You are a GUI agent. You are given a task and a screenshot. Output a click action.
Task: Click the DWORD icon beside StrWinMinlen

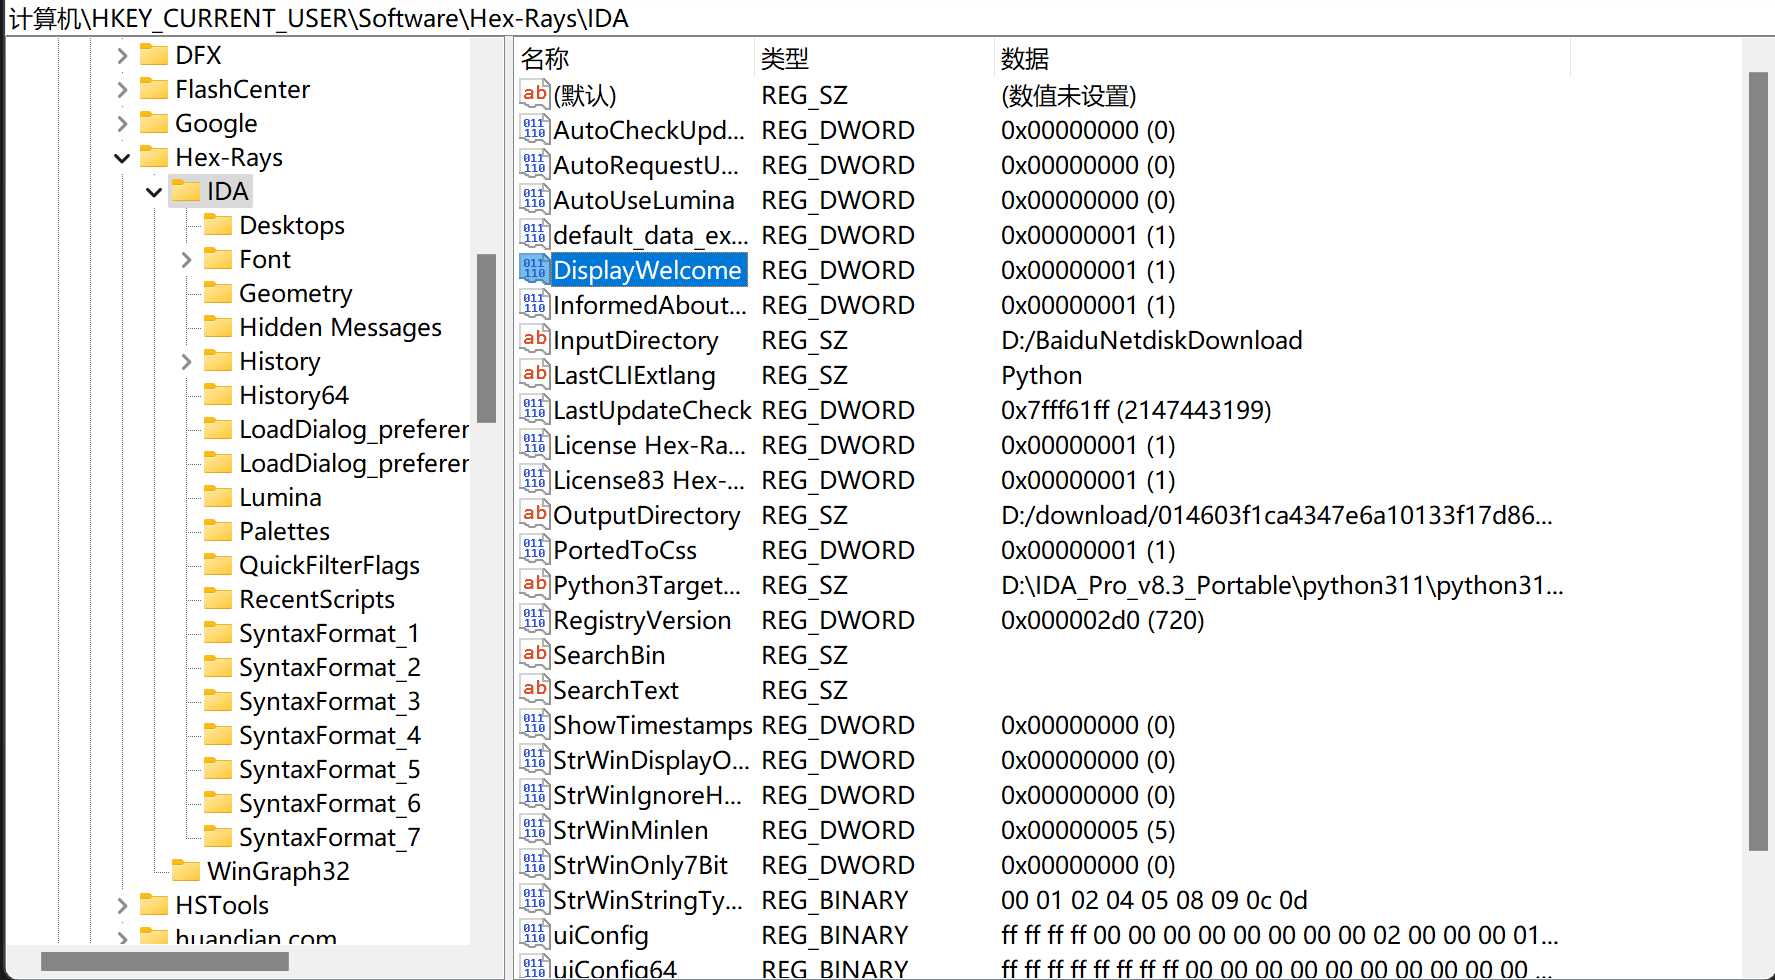click(534, 829)
